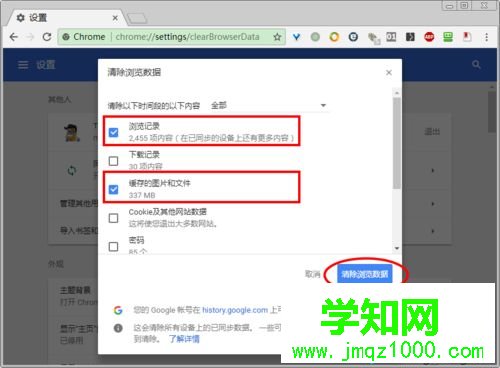This screenshot has height=368, width=500.
Task: Click the green circle extension icon
Action: pos(315,37)
